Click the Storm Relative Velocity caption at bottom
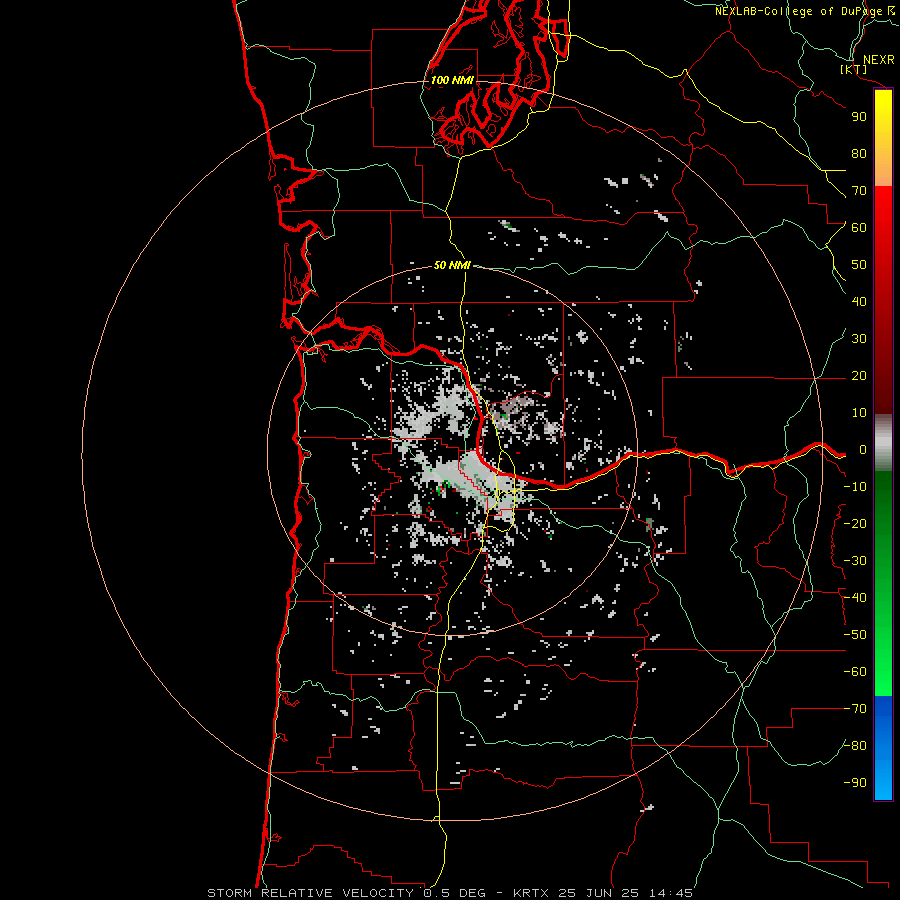 tap(450, 893)
